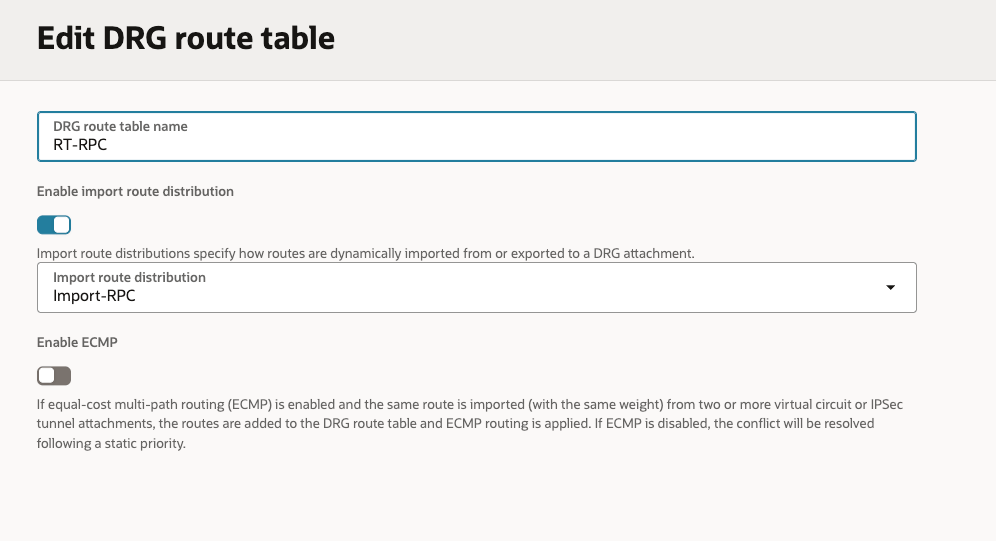Click the "Enable ECMP" label
996x541 pixels.
pyautogui.click(x=77, y=342)
